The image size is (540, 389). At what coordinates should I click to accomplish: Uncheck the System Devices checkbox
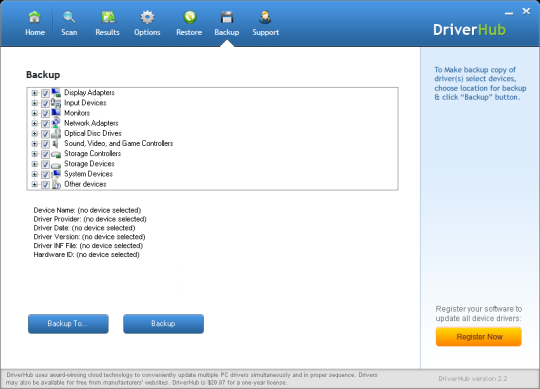tap(45, 175)
